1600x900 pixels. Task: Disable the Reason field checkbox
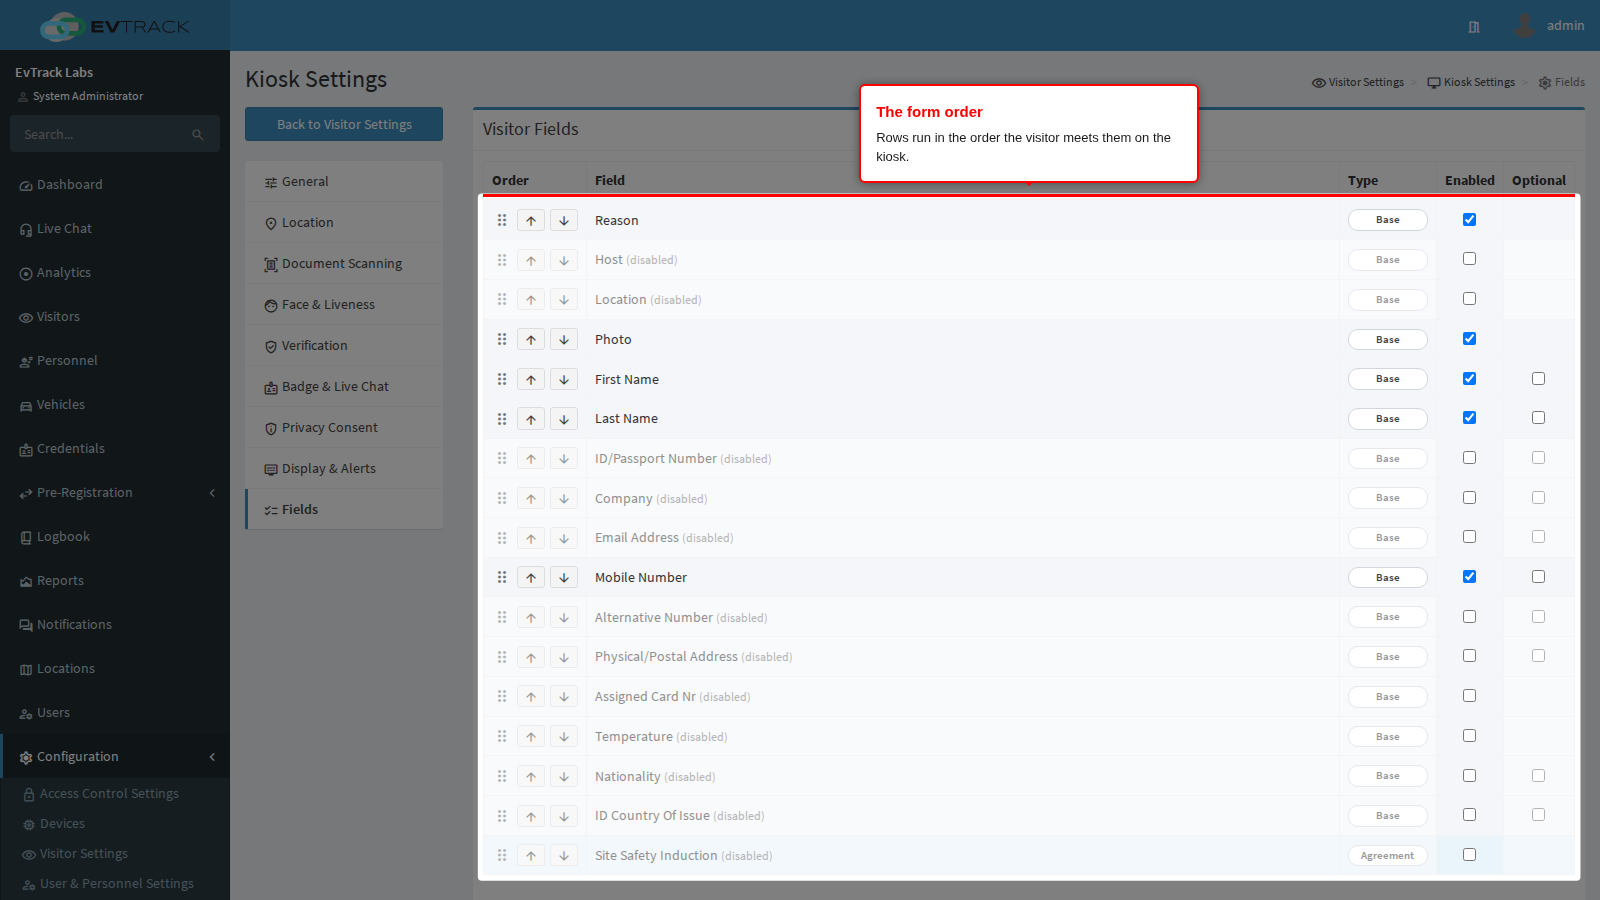[x=1469, y=219]
